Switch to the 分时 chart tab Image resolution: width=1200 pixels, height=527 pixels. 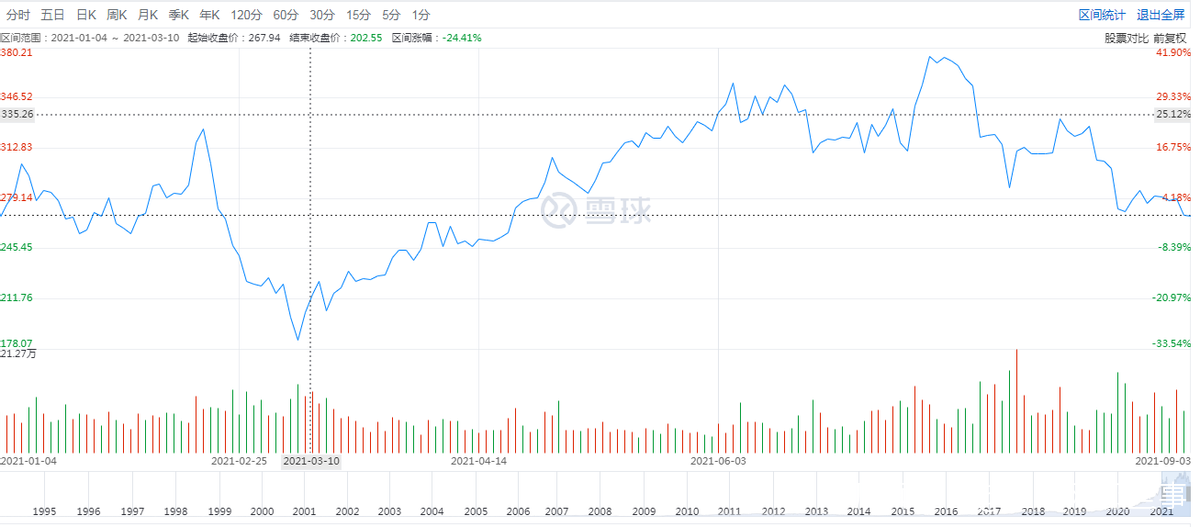(x=18, y=15)
